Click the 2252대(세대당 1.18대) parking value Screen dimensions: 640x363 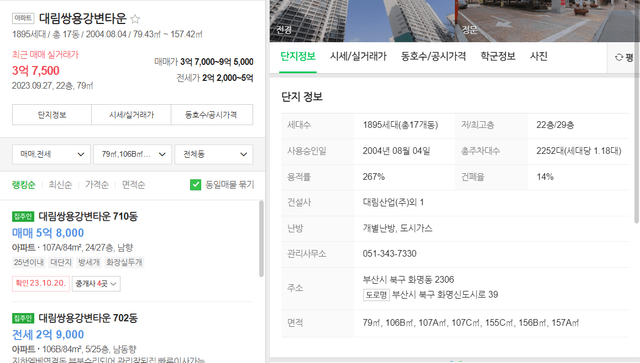(579, 151)
